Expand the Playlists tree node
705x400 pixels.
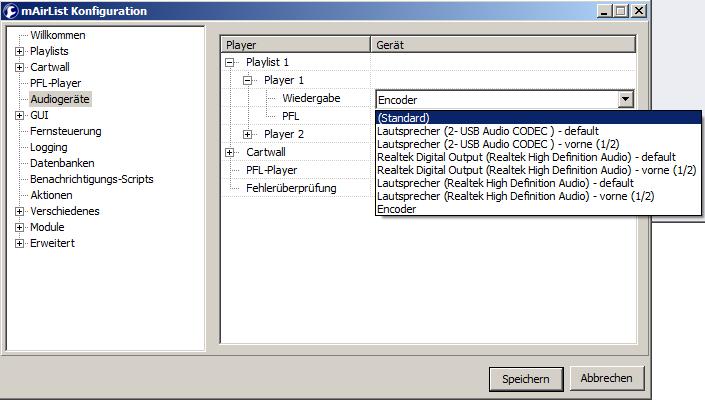(19, 51)
